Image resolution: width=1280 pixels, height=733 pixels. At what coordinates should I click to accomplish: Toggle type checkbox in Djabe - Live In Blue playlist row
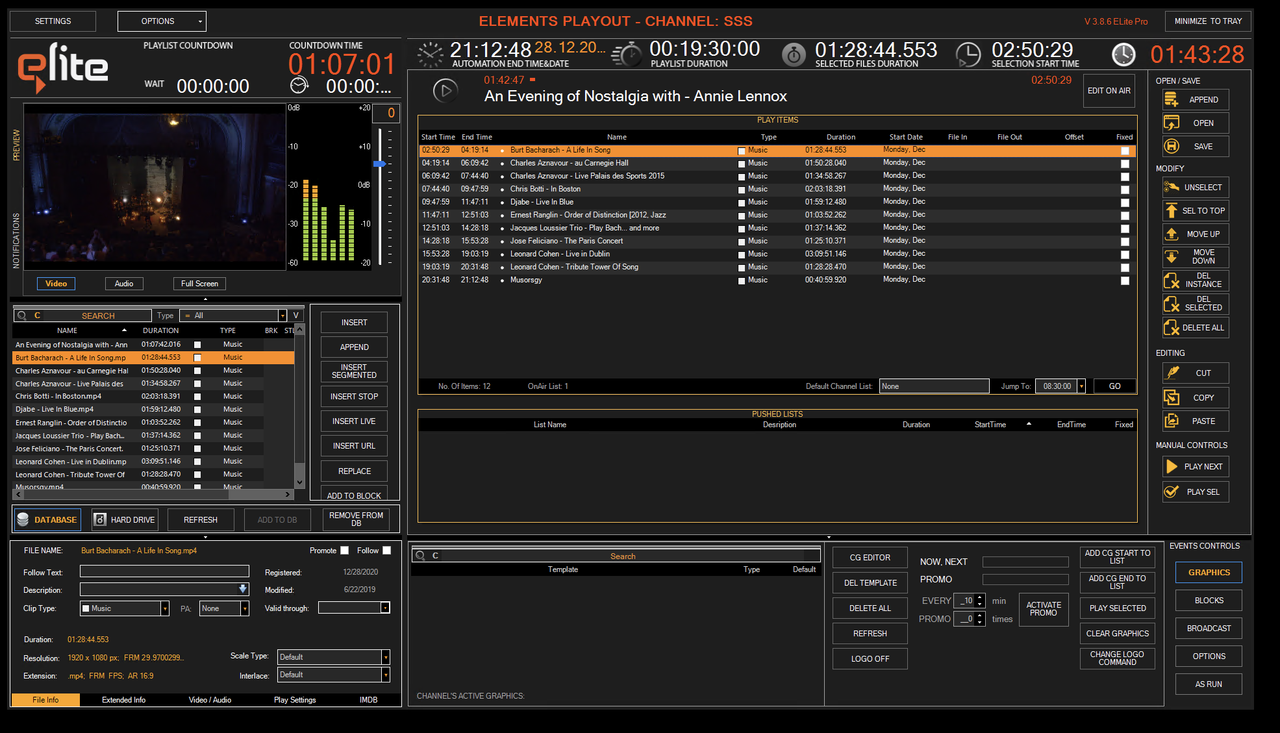pos(742,202)
